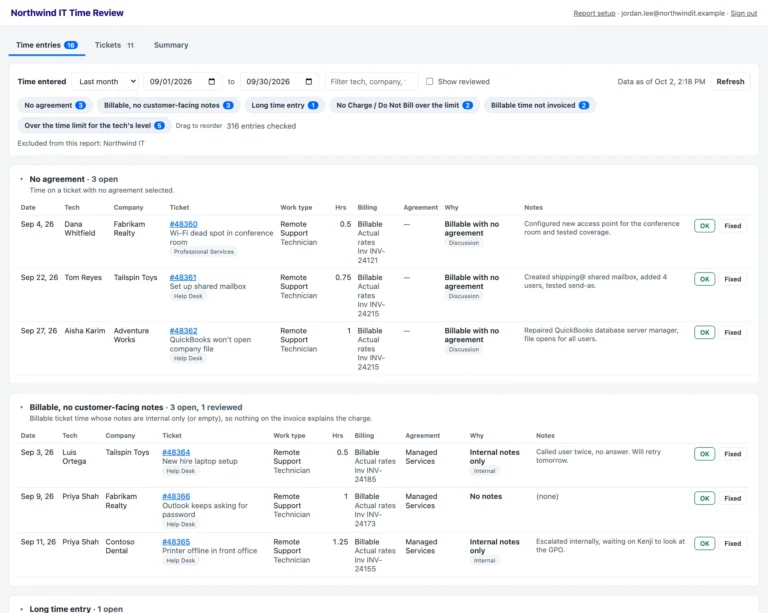Open ticket #48361 link

pos(183,278)
